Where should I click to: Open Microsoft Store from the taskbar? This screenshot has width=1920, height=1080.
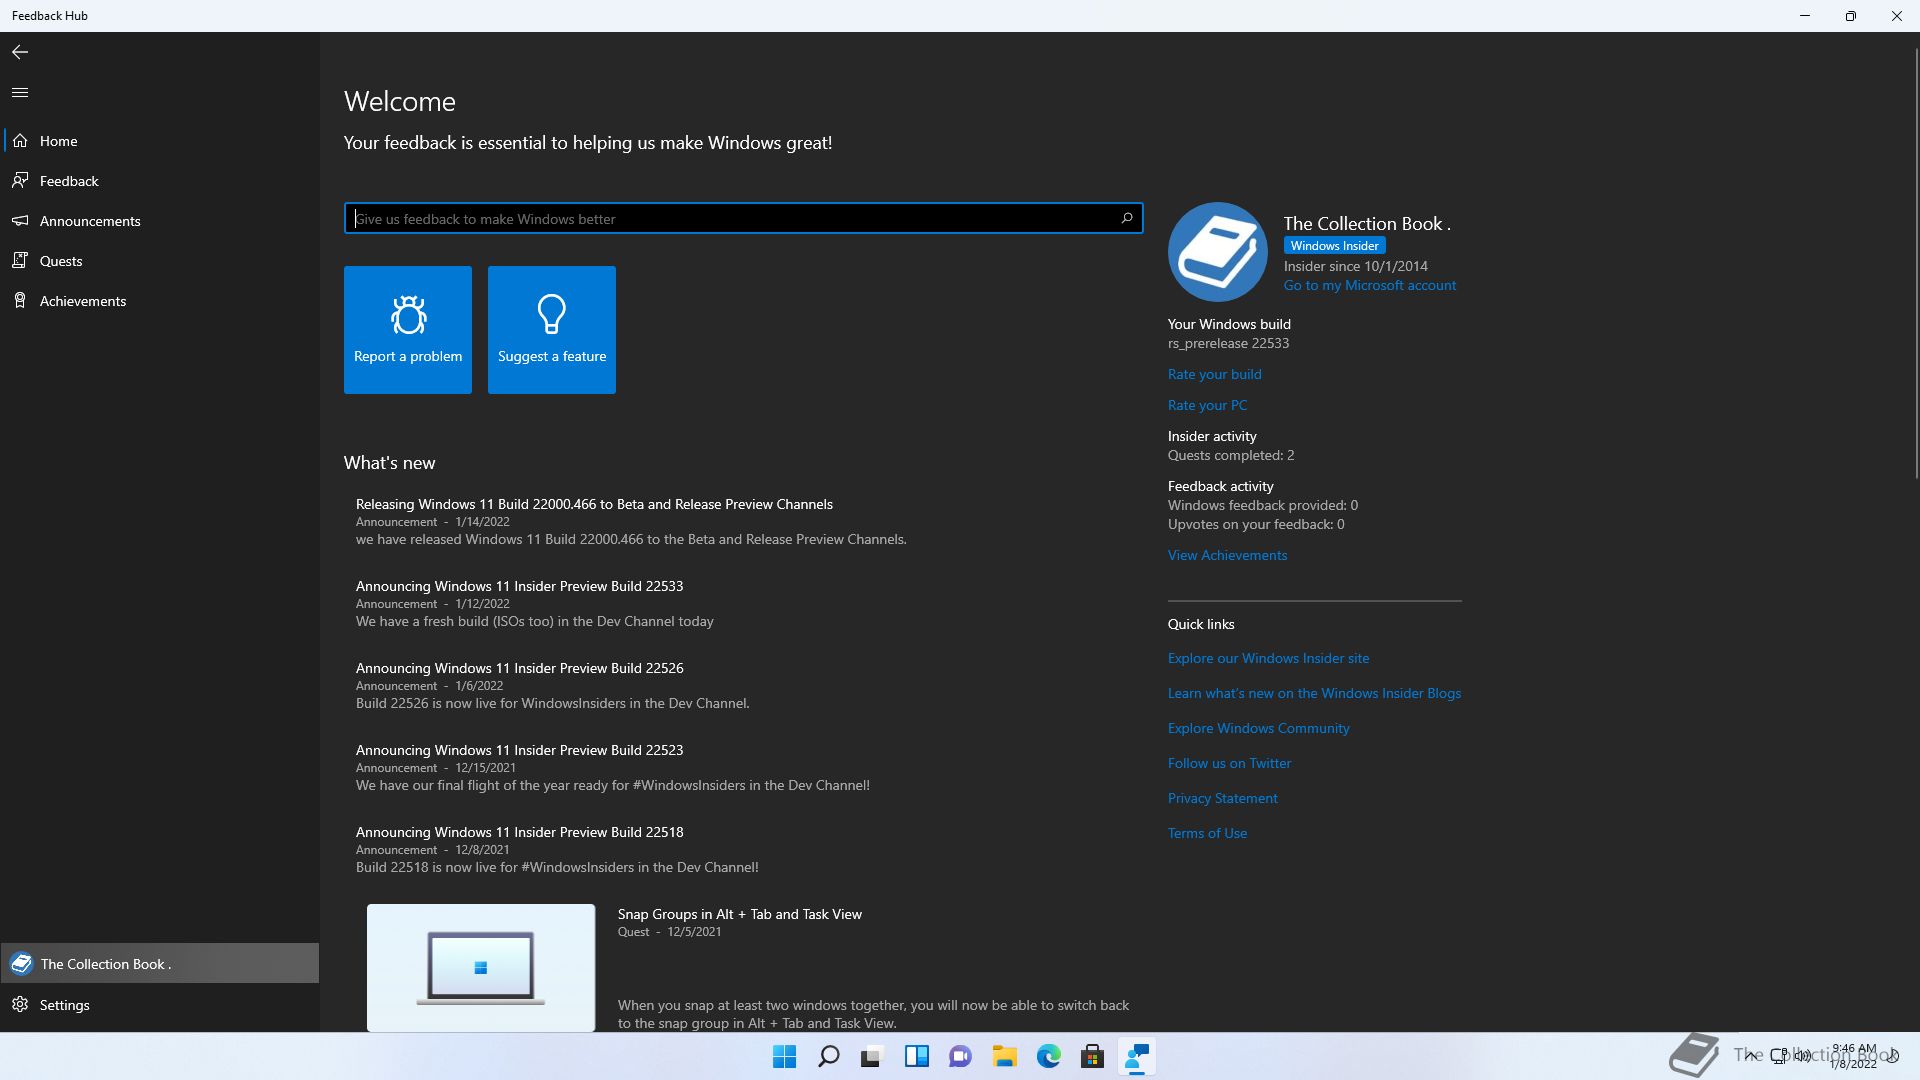point(1092,1056)
